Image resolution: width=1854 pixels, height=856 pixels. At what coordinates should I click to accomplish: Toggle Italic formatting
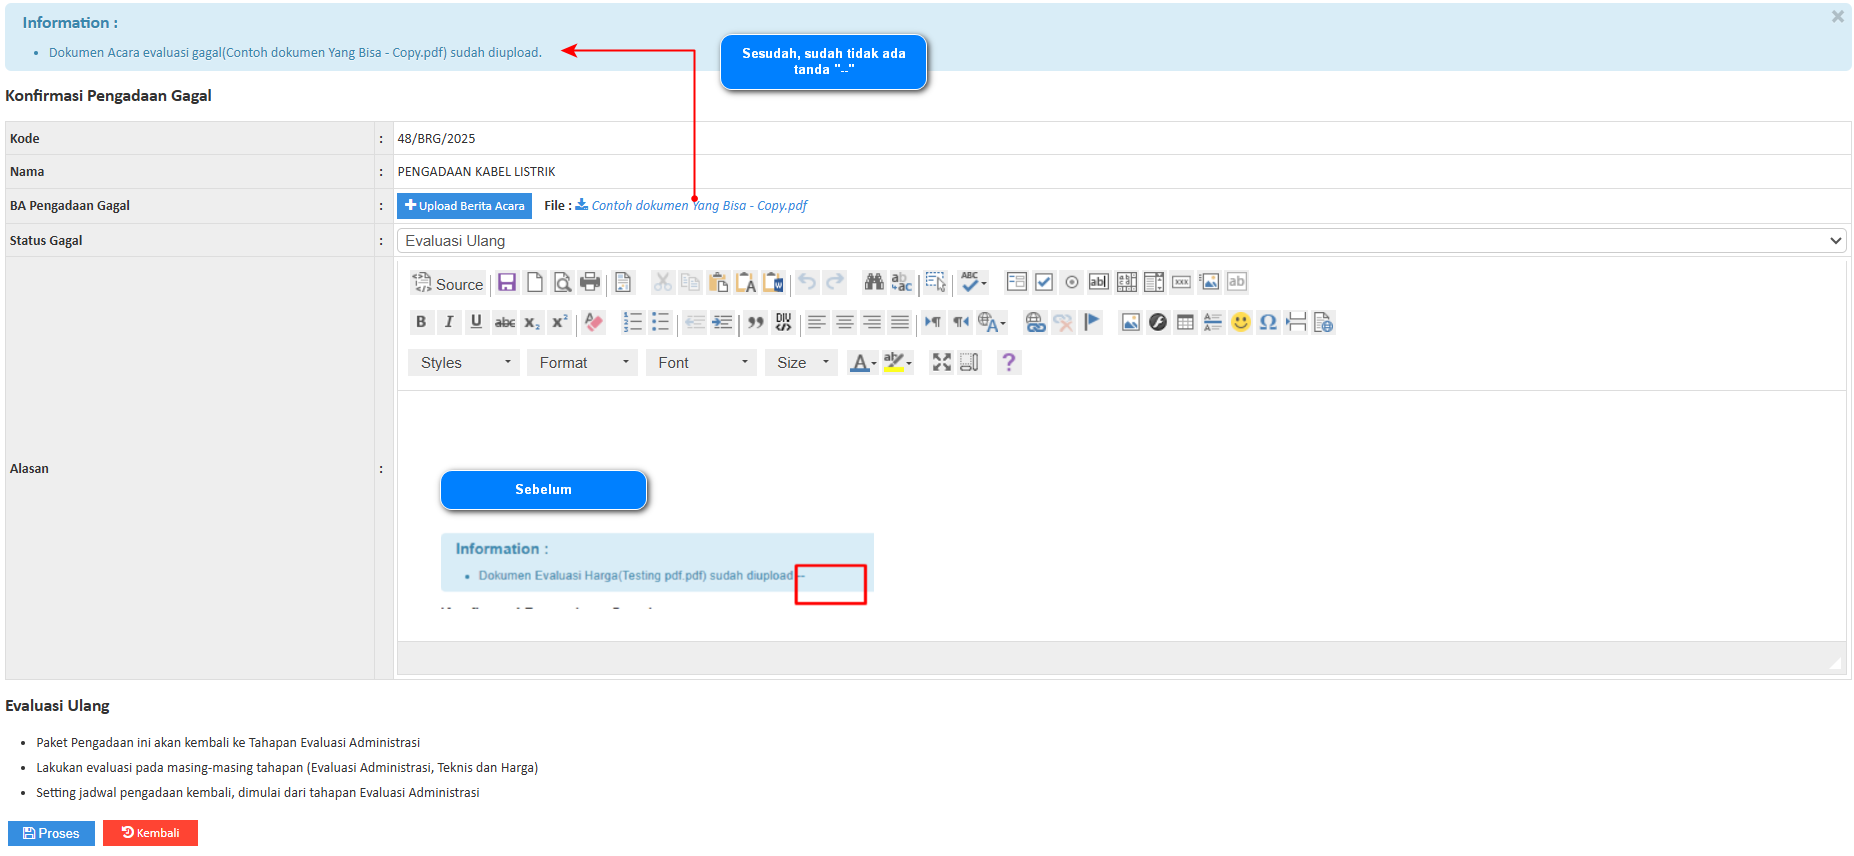click(x=449, y=322)
